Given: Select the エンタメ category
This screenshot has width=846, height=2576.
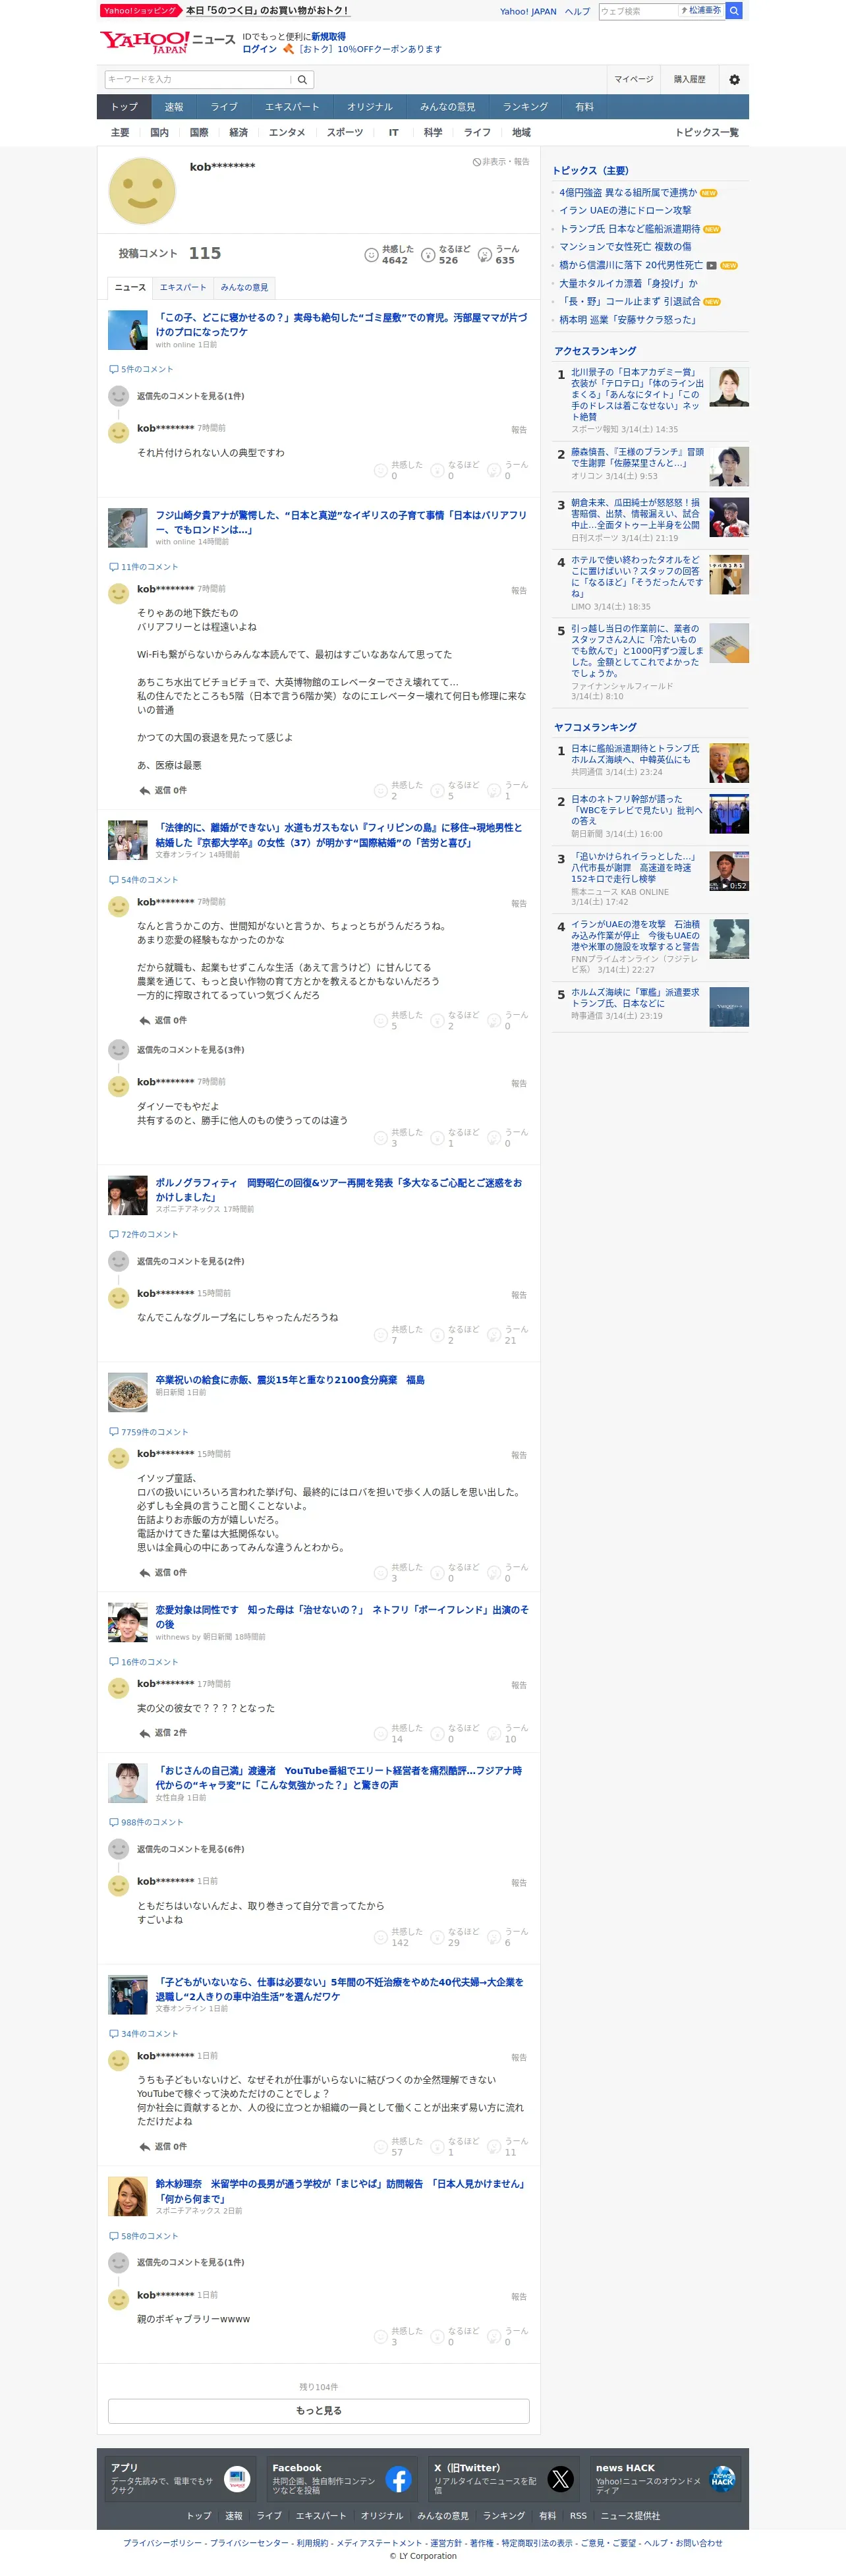Looking at the screenshot, I should click(x=287, y=132).
